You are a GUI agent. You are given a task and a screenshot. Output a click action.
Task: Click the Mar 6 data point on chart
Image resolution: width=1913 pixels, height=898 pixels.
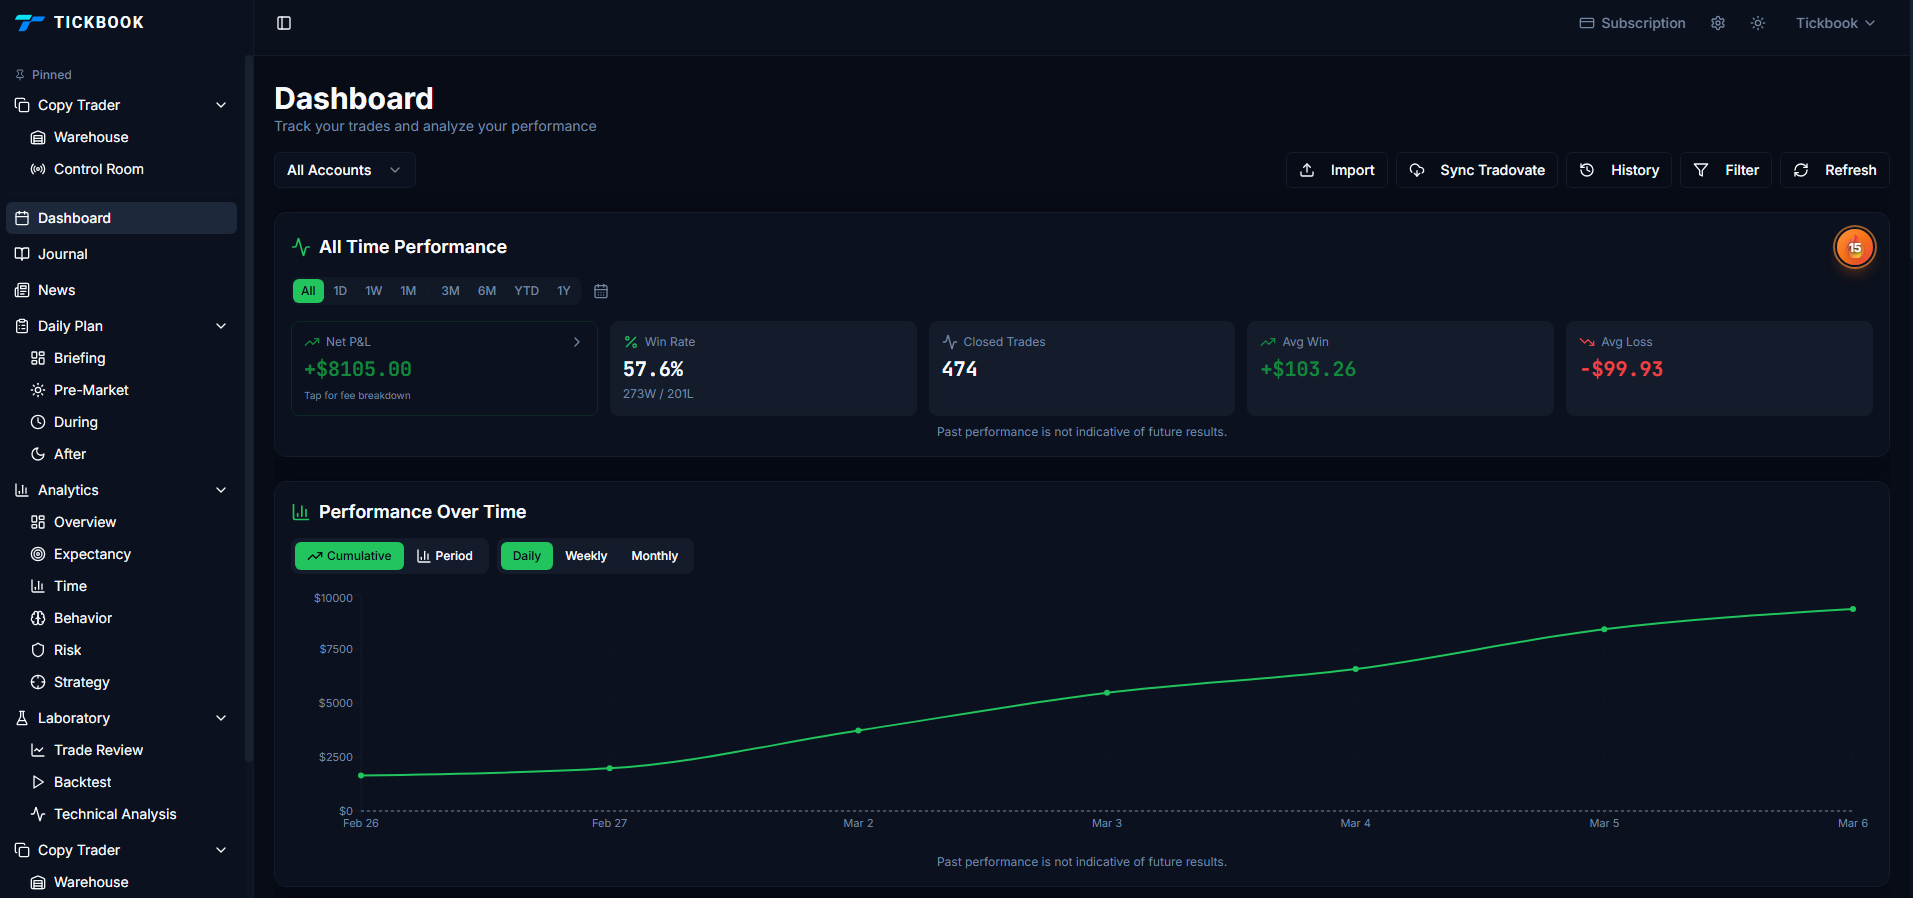[1853, 609]
